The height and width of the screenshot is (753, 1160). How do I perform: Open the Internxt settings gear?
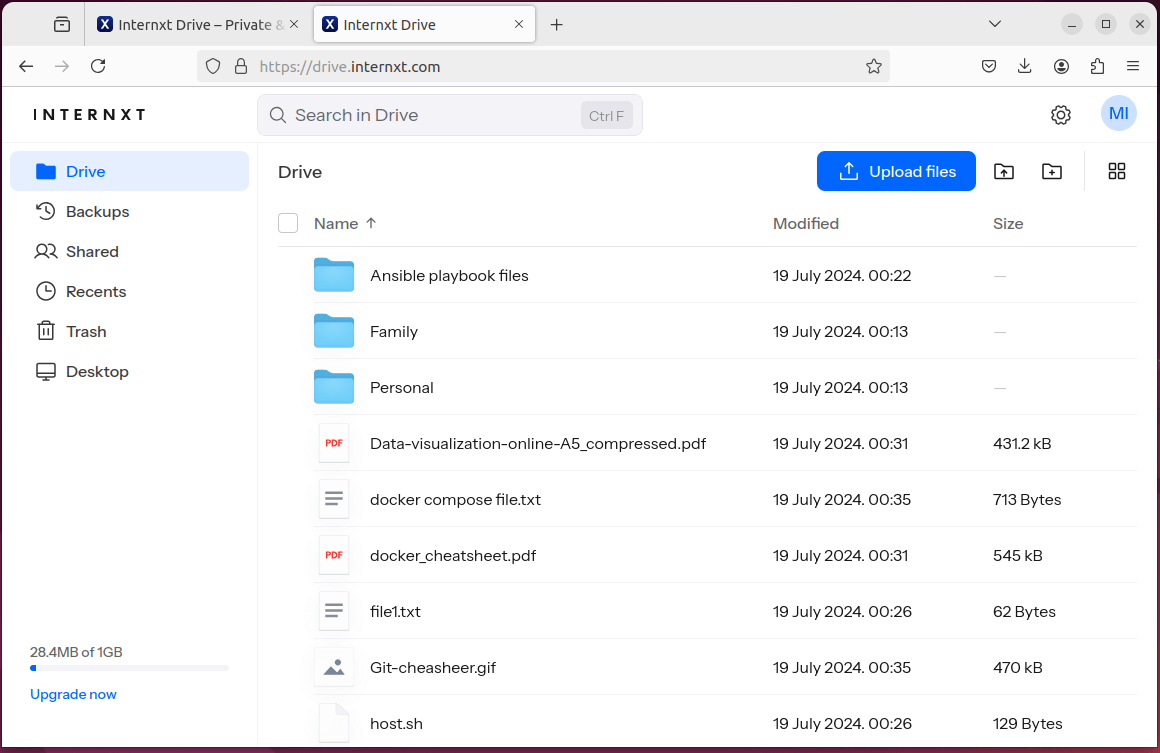(x=1060, y=114)
